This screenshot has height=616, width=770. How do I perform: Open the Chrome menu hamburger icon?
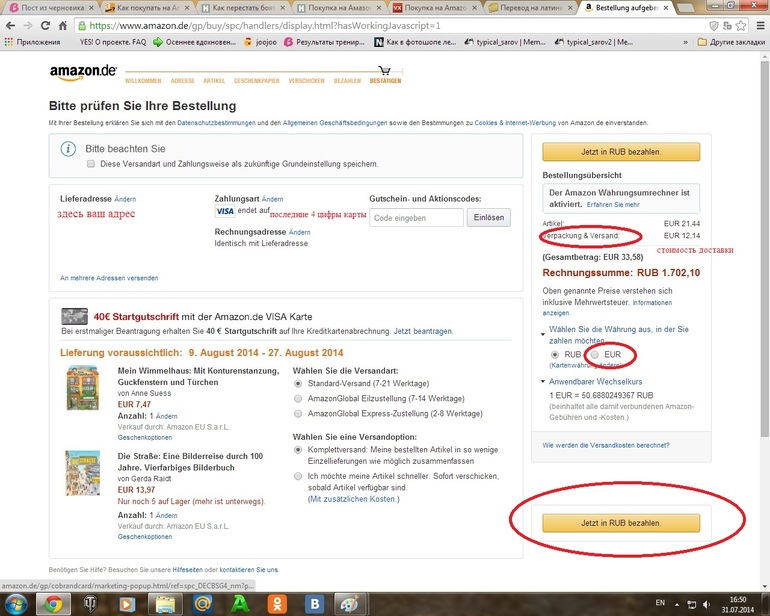click(x=760, y=26)
